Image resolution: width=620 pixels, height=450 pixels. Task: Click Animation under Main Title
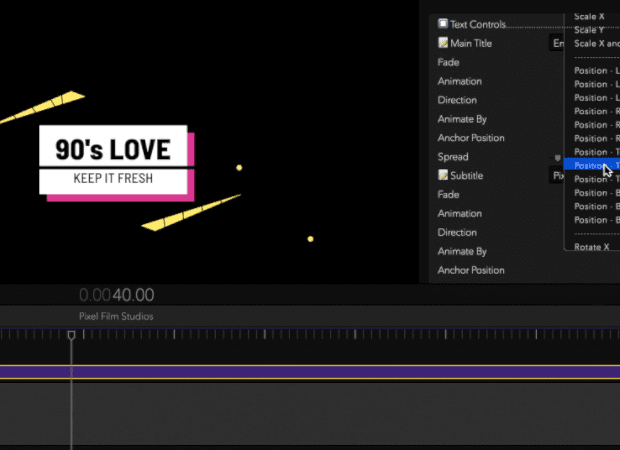pos(459,81)
